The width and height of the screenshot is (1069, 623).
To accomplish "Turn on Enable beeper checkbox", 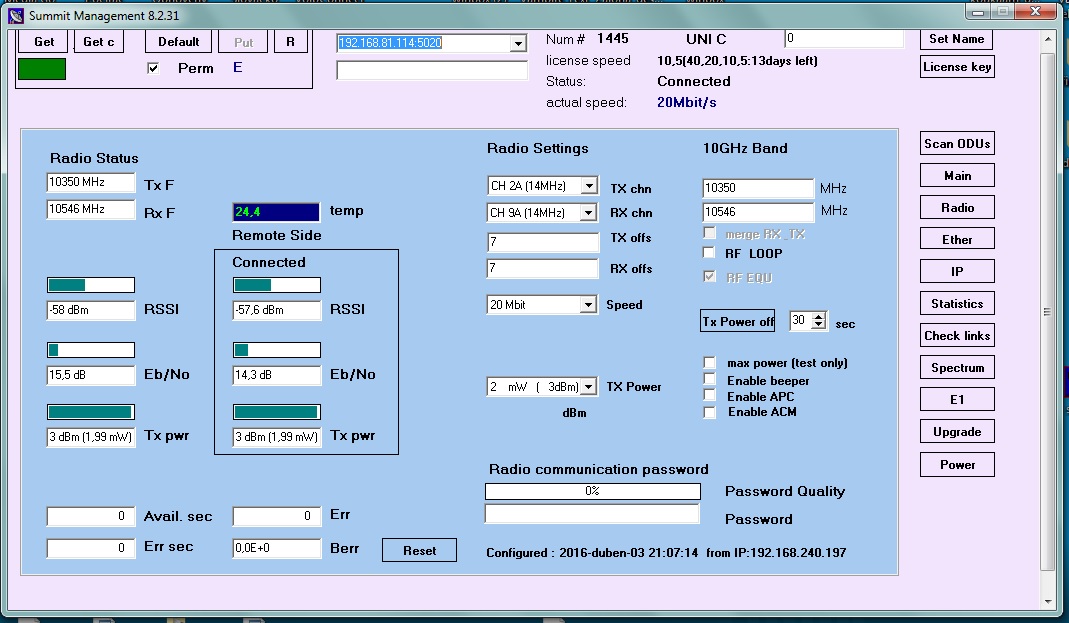I will coord(710,380).
